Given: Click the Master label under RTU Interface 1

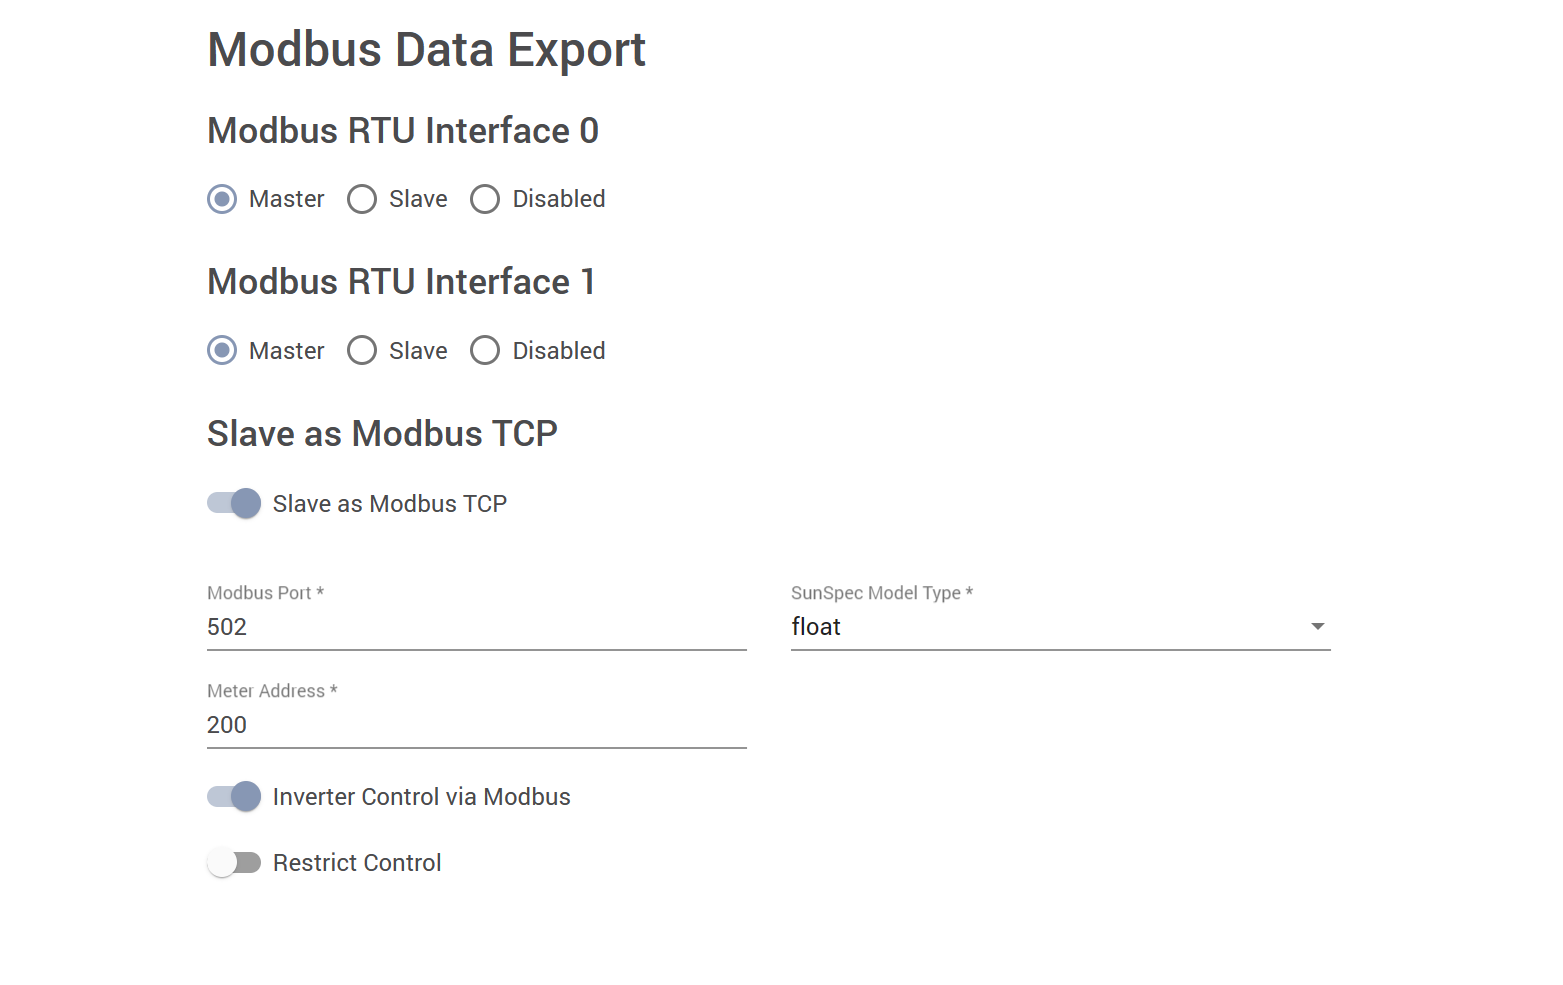Looking at the screenshot, I should pos(286,351).
